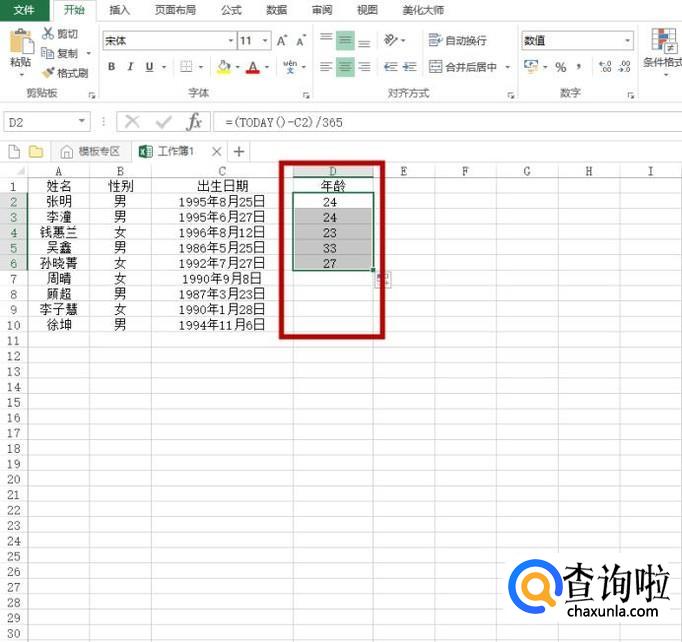Viewport: 682px width, 642px height.
Task: Activate the Format Painter brush
Action: [x=48, y=73]
